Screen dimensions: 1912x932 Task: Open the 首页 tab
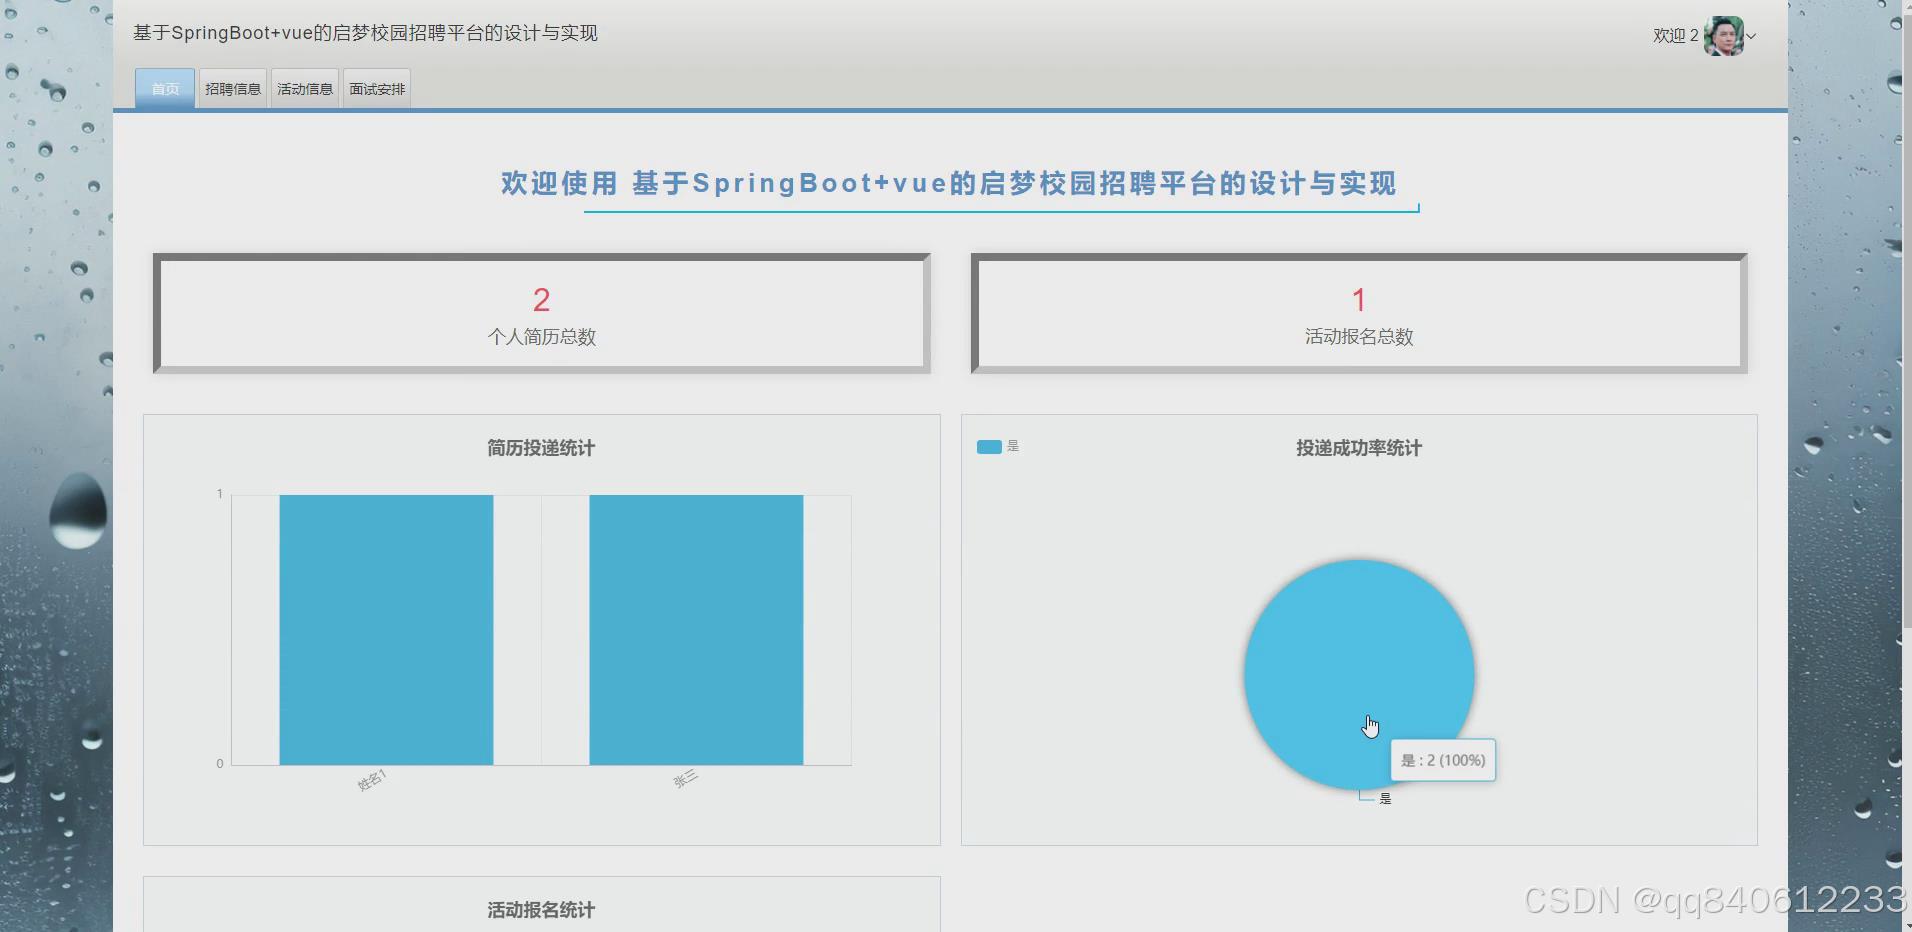point(165,89)
